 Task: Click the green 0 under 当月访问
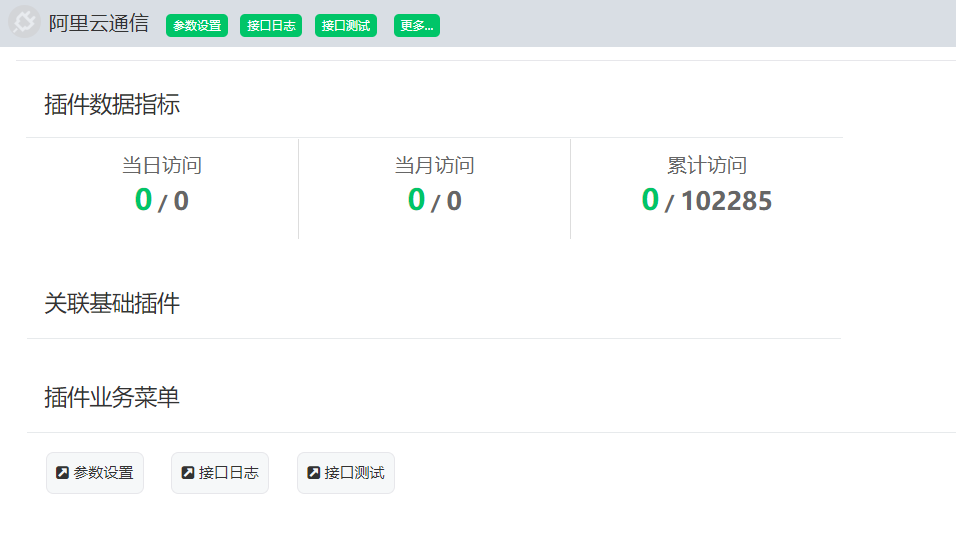click(x=416, y=200)
